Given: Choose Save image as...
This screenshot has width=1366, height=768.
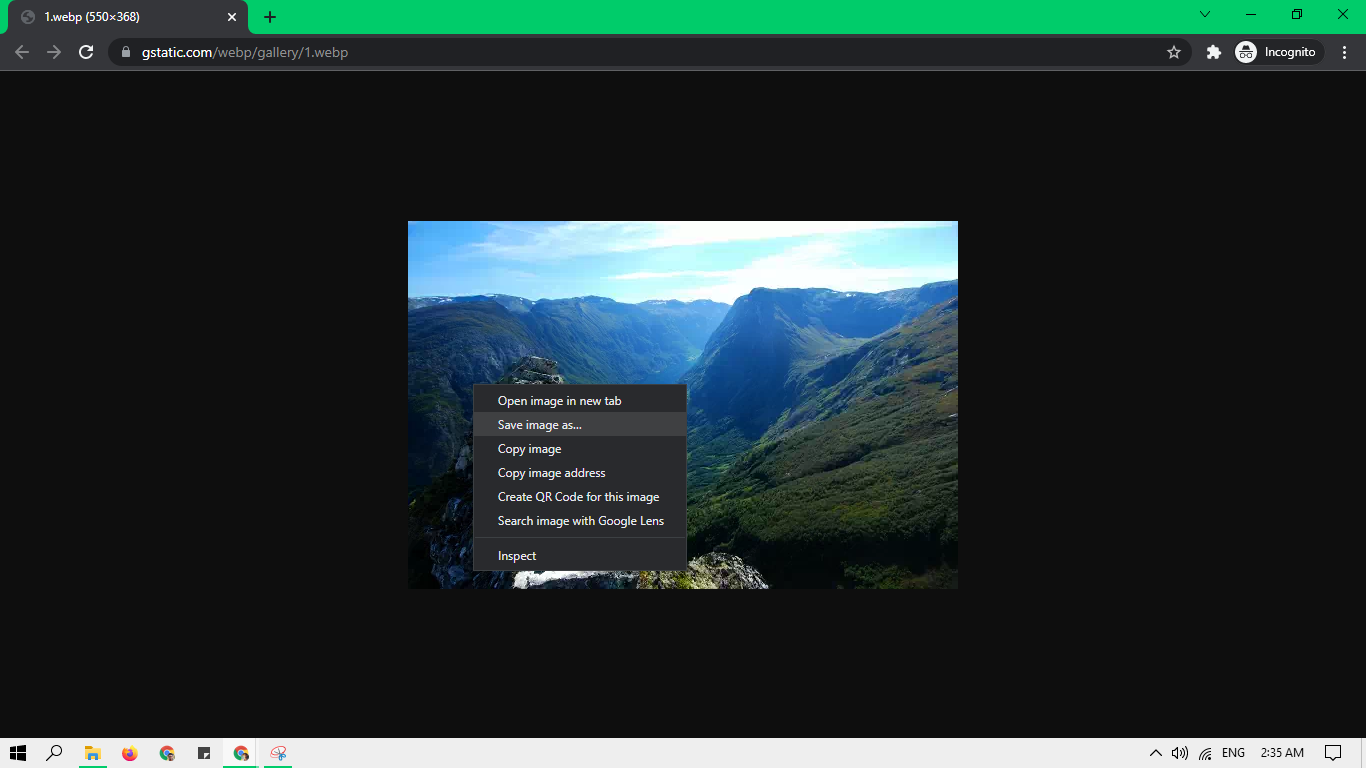Looking at the screenshot, I should pyautogui.click(x=580, y=425).
